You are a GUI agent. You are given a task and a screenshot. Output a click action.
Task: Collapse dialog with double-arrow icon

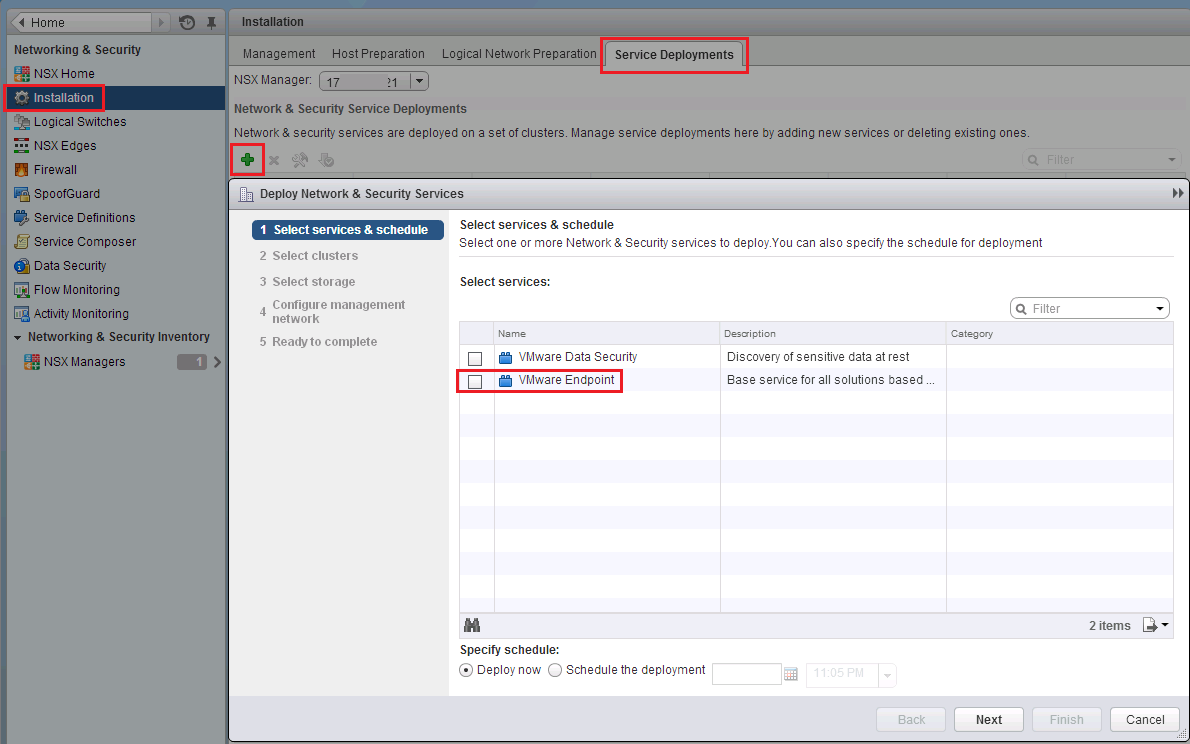[1178, 194]
